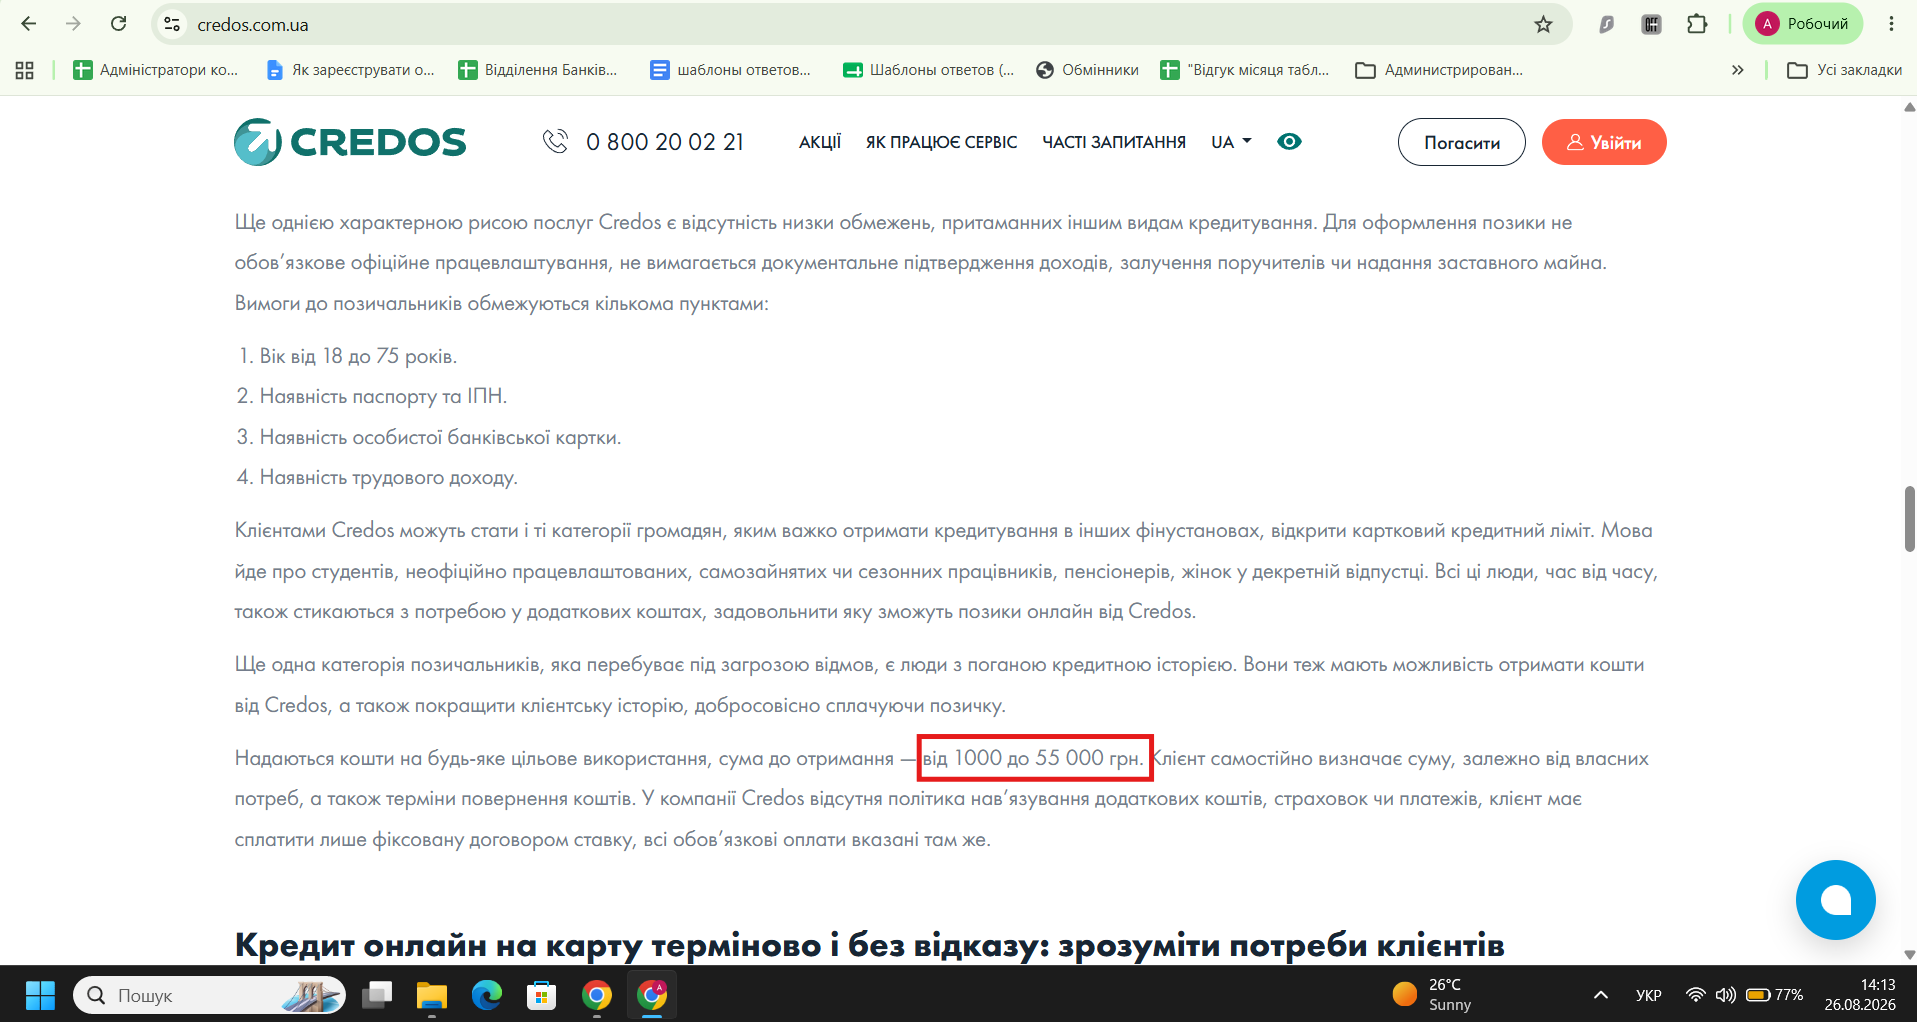The width and height of the screenshot is (1917, 1022).
Task: Go back to the previous page
Action: 28,24
